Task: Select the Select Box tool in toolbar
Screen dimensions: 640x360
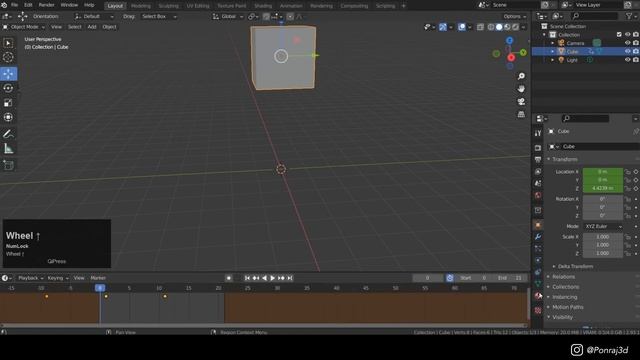Action: (8, 43)
